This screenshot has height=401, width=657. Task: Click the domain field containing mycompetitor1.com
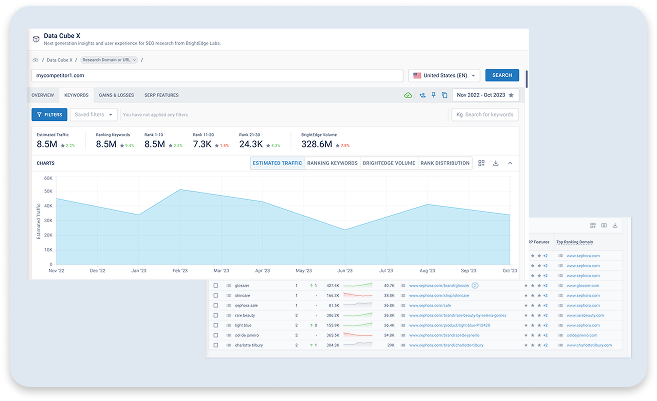(217, 75)
